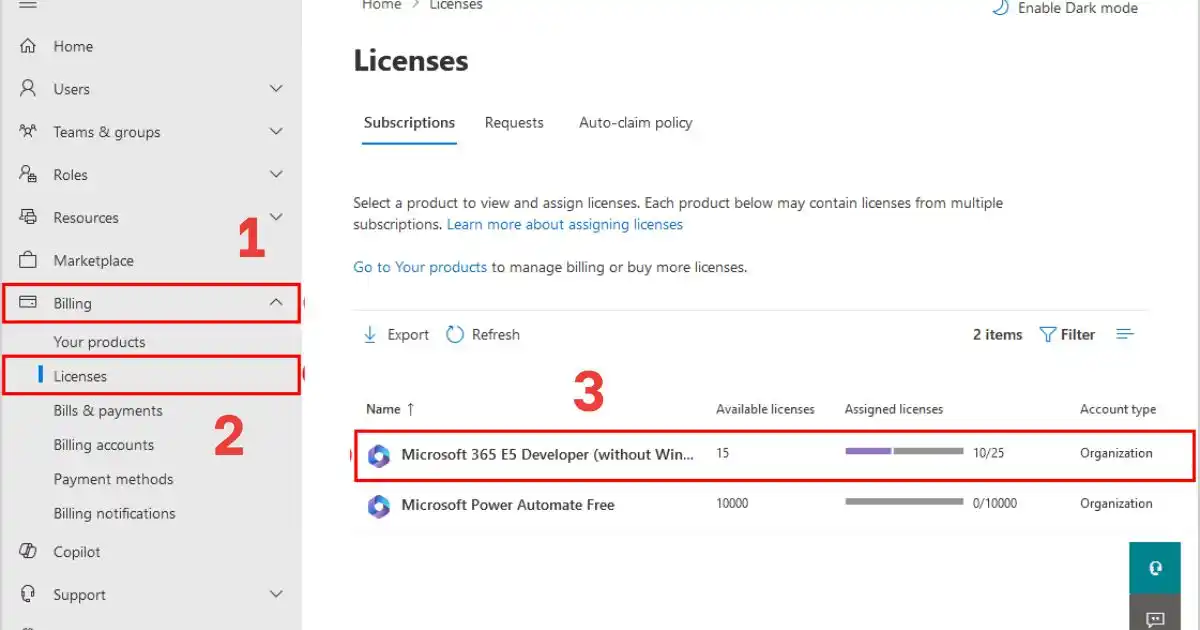This screenshot has width=1200, height=630.
Task: Click the 0/10000 assigned count text
Action: point(995,504)
